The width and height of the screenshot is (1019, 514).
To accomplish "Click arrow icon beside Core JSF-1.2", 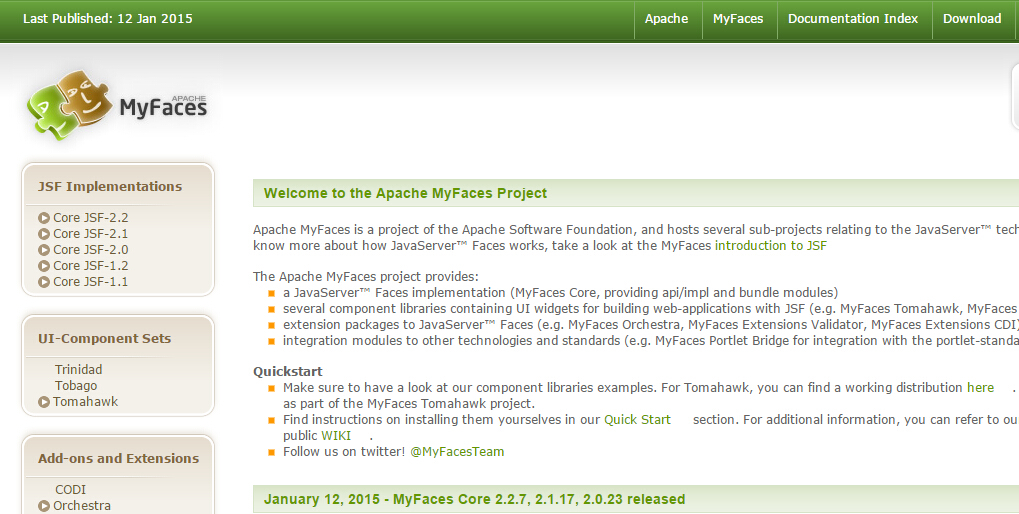I will [44, 266].
